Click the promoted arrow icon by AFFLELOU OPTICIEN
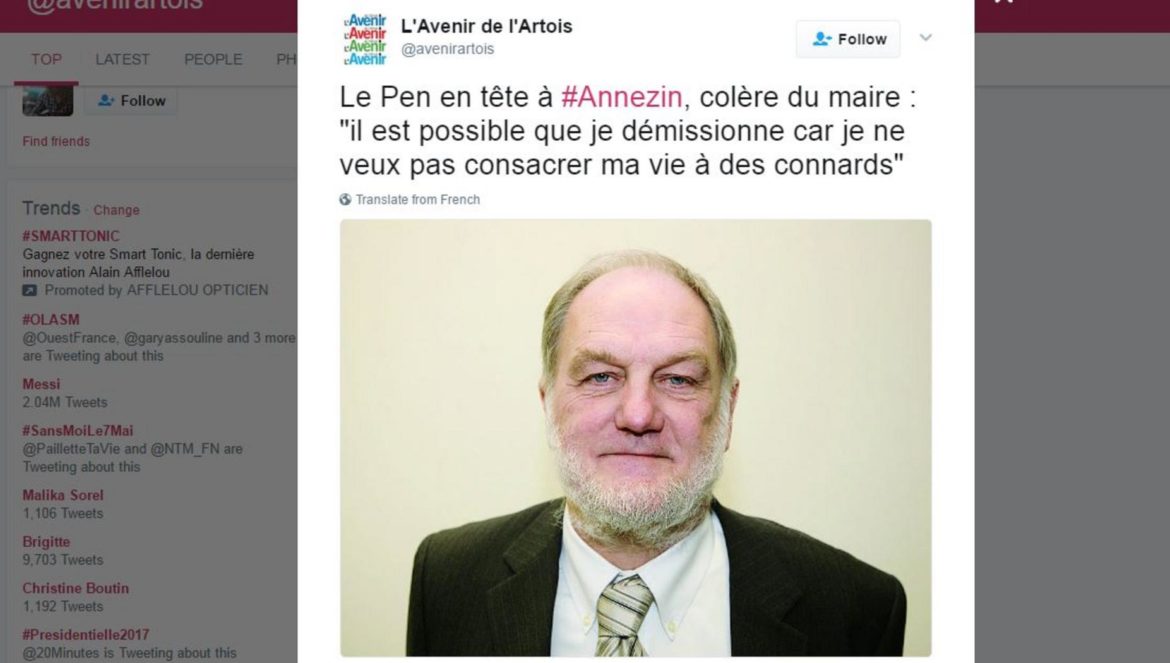Screen dimensions: 1170x663 click(x=29, y=291)
